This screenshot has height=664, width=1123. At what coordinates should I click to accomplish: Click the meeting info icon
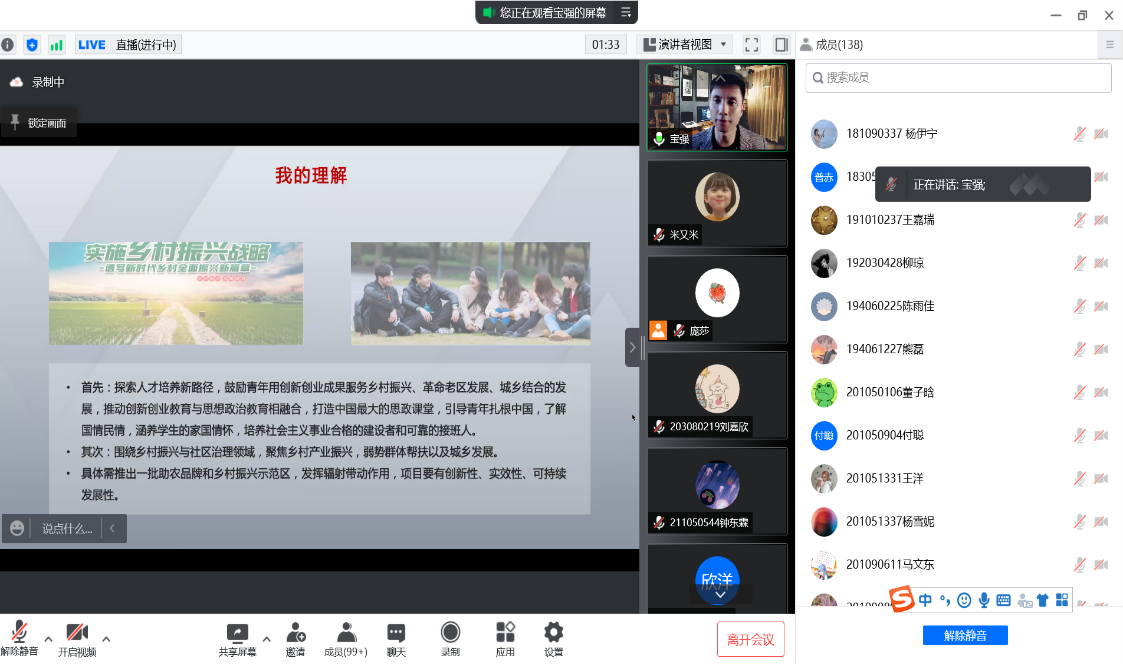tap(8, 45)
